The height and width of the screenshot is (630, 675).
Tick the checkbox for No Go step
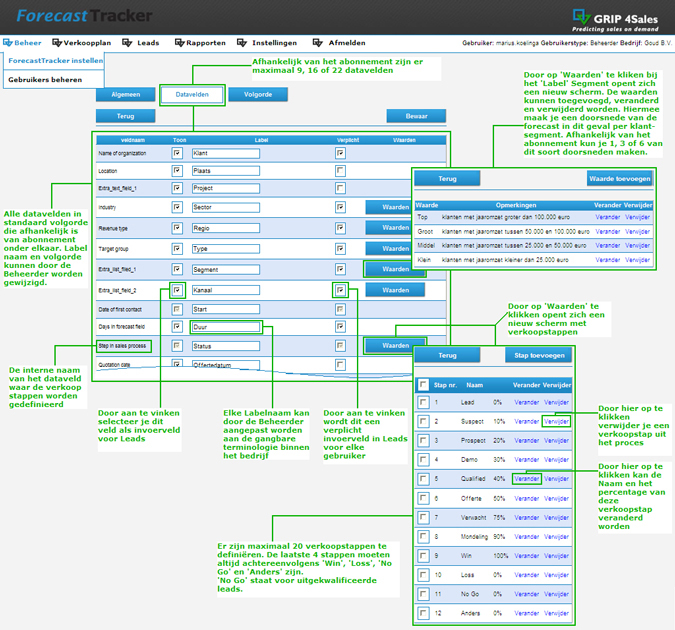pyautogui.click(x=424, y=594)
